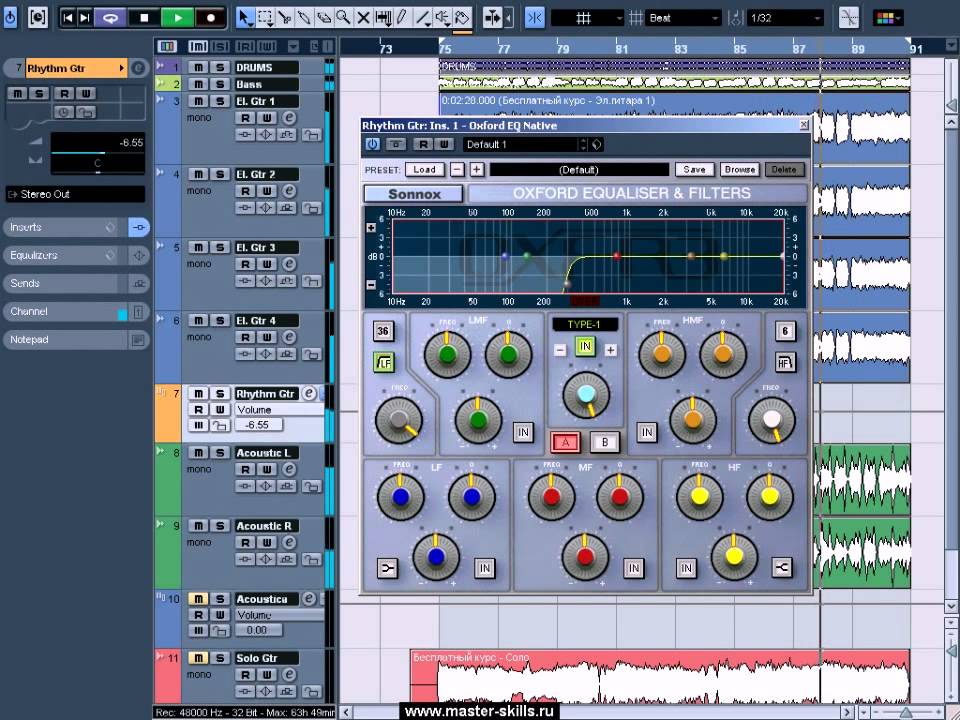
Task: Click the red MF band gain knob
Action: pos(585,556)
